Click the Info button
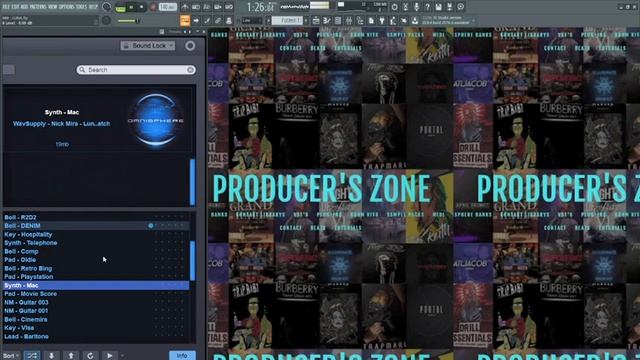This screenshot has height=360, width=640. point(182,356)
